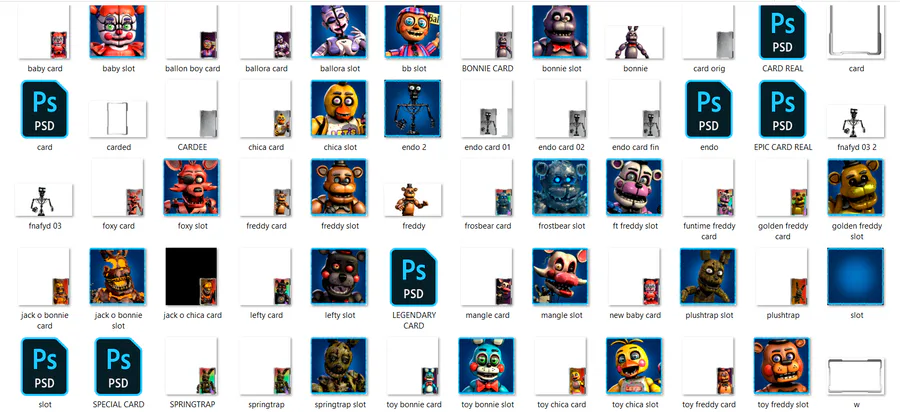
Task: Click the 'frosbear card' file name
Action: pos(487,226)
